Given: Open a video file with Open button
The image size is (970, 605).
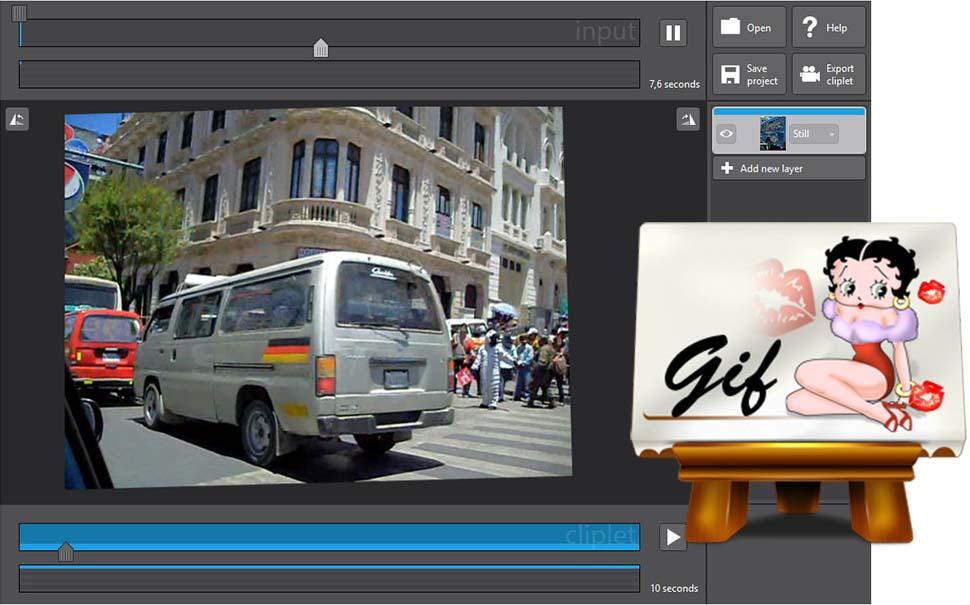Looking at the screenshot, I should (749, 27).
